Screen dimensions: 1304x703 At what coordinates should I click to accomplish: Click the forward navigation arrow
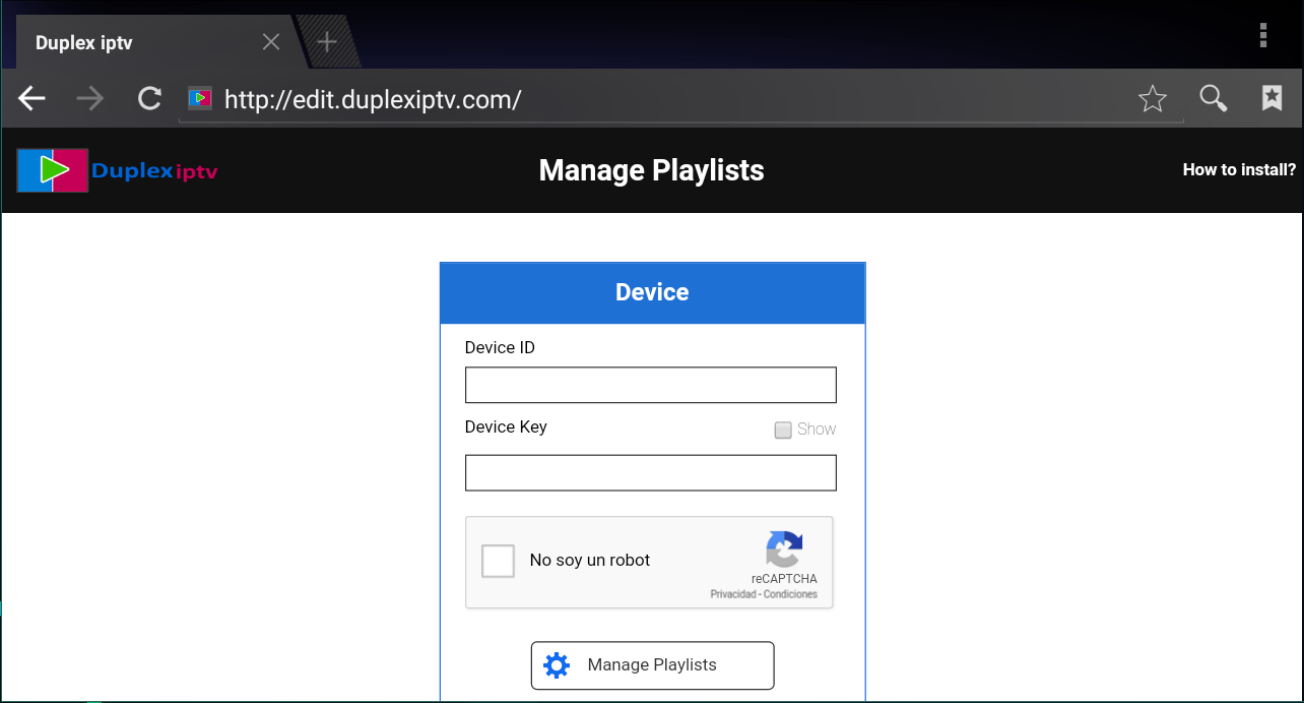coord(91,98)
